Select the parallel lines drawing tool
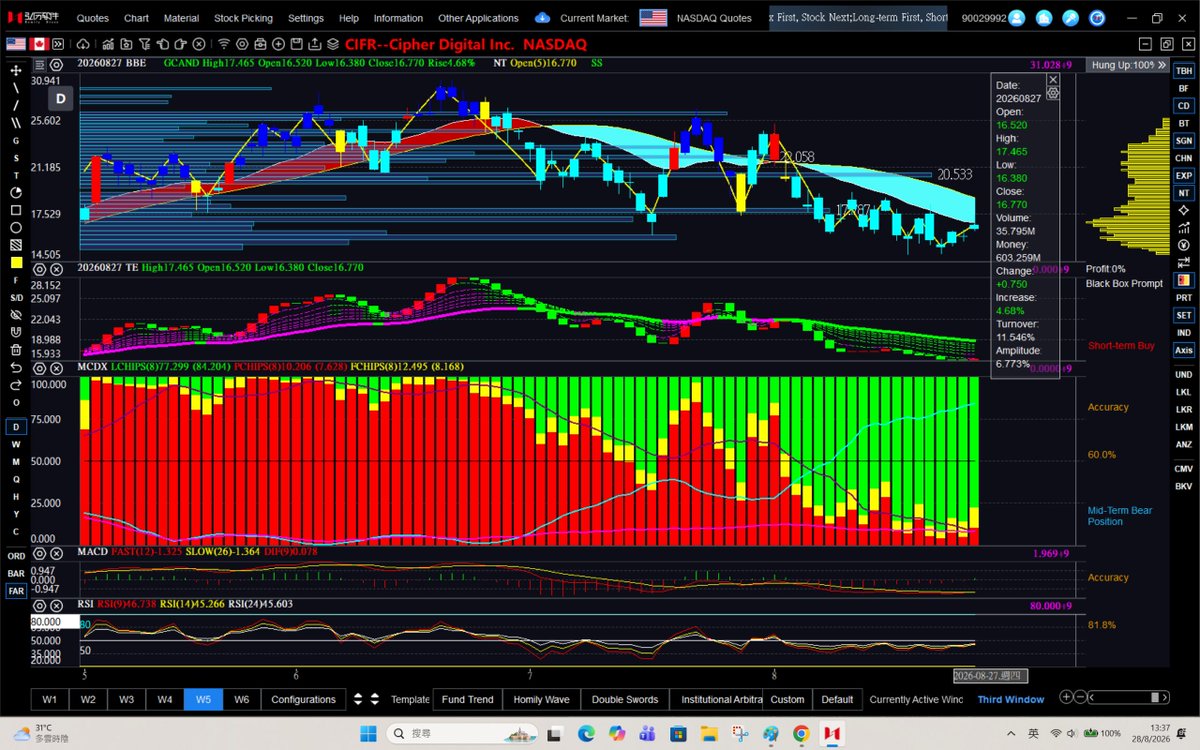The image size is (1200, 750). click(x=16, y=122)
